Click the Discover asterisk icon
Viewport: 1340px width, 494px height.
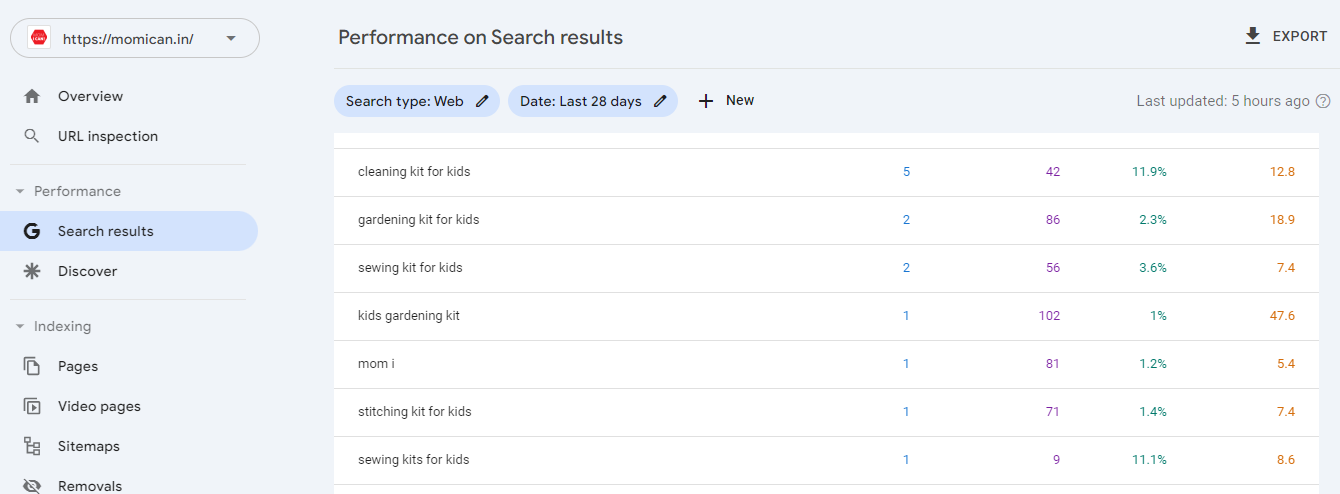[32, 271]
